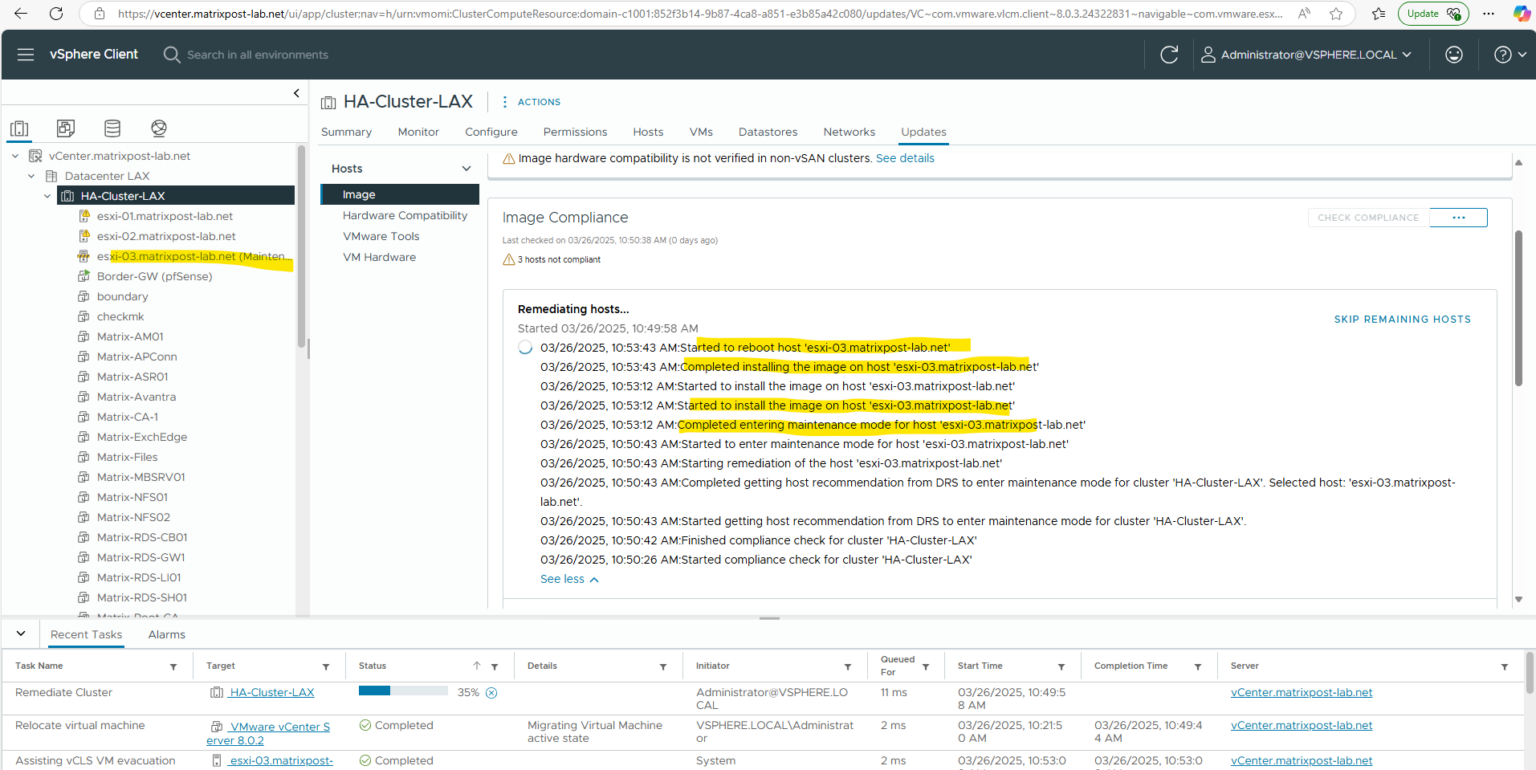Switch to the Monitor tab

pyautogui.click(x=418, y=131)
